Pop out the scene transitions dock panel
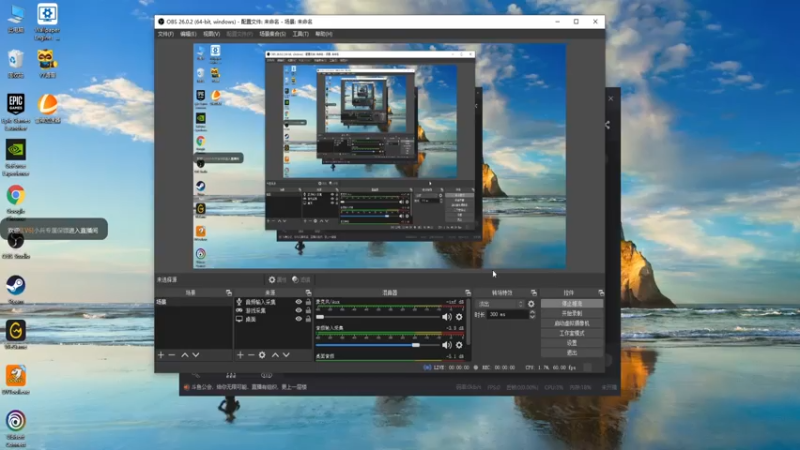 pos(534,293)
